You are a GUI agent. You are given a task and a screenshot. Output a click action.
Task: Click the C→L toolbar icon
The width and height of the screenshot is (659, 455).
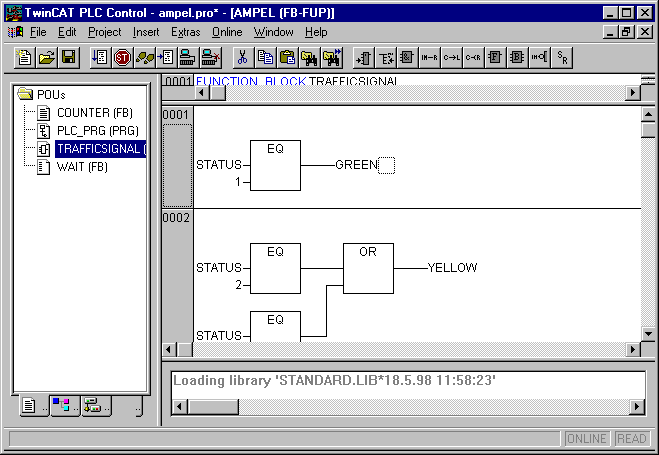click(x=451, y=58)
